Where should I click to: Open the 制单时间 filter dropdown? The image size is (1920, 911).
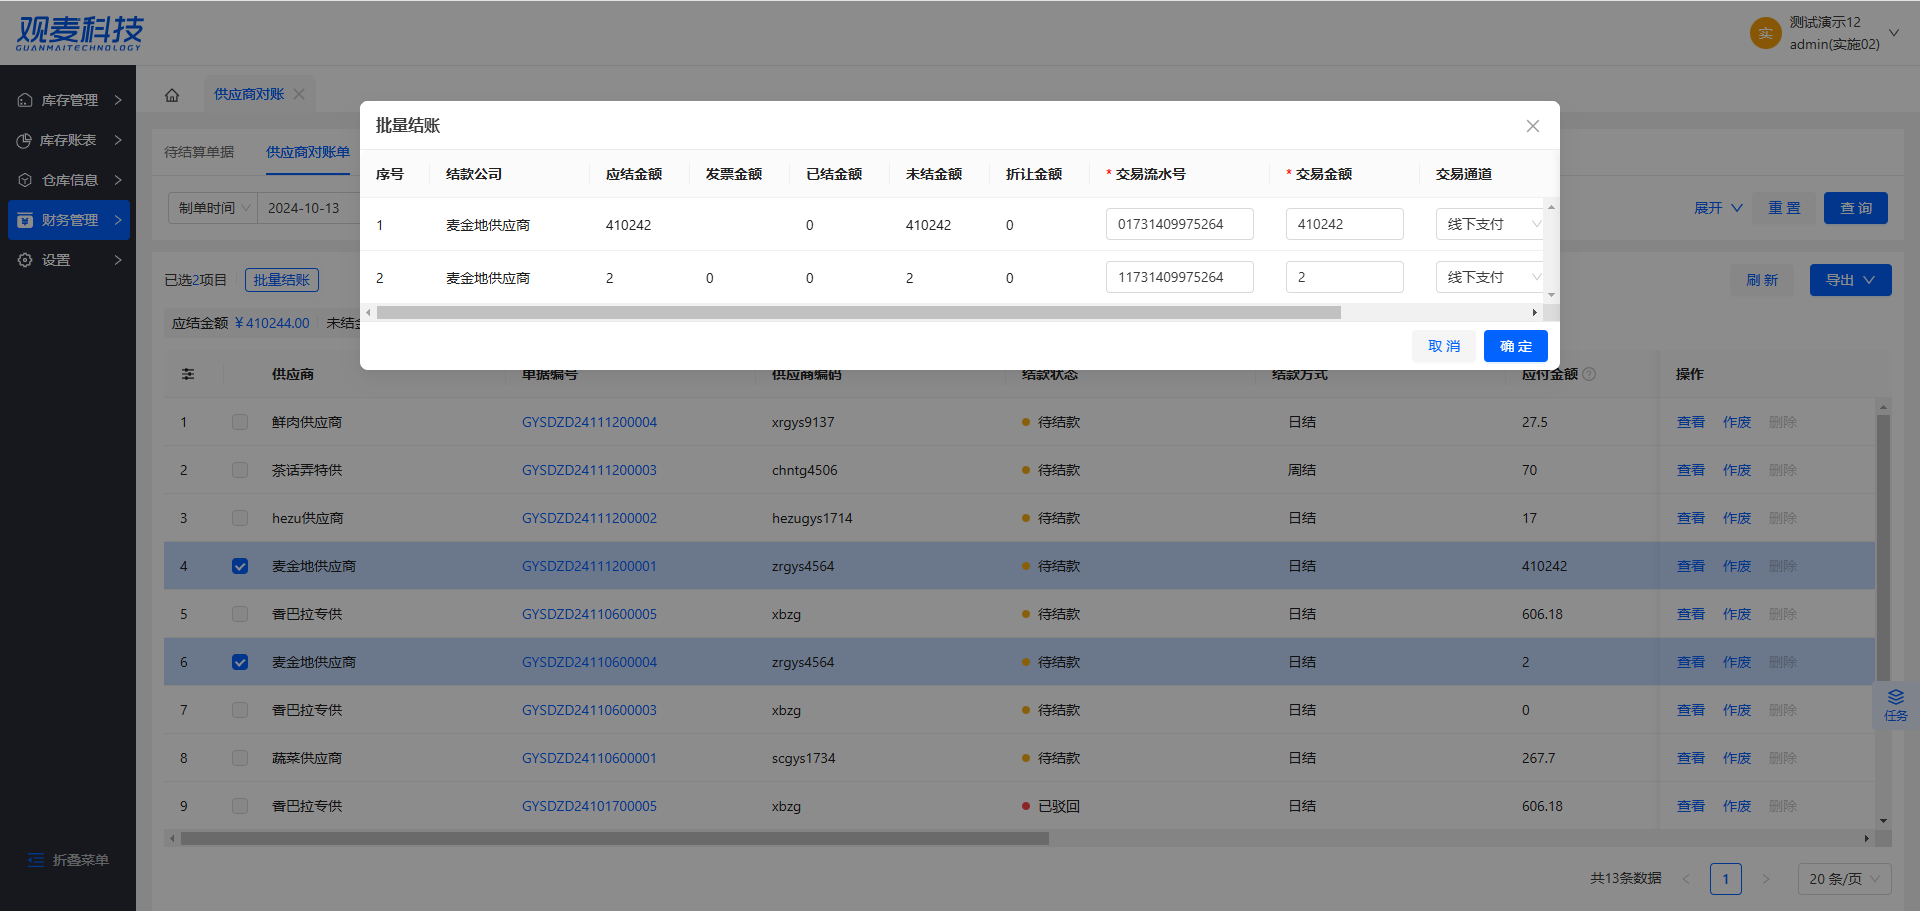click(x=212, y=208)
